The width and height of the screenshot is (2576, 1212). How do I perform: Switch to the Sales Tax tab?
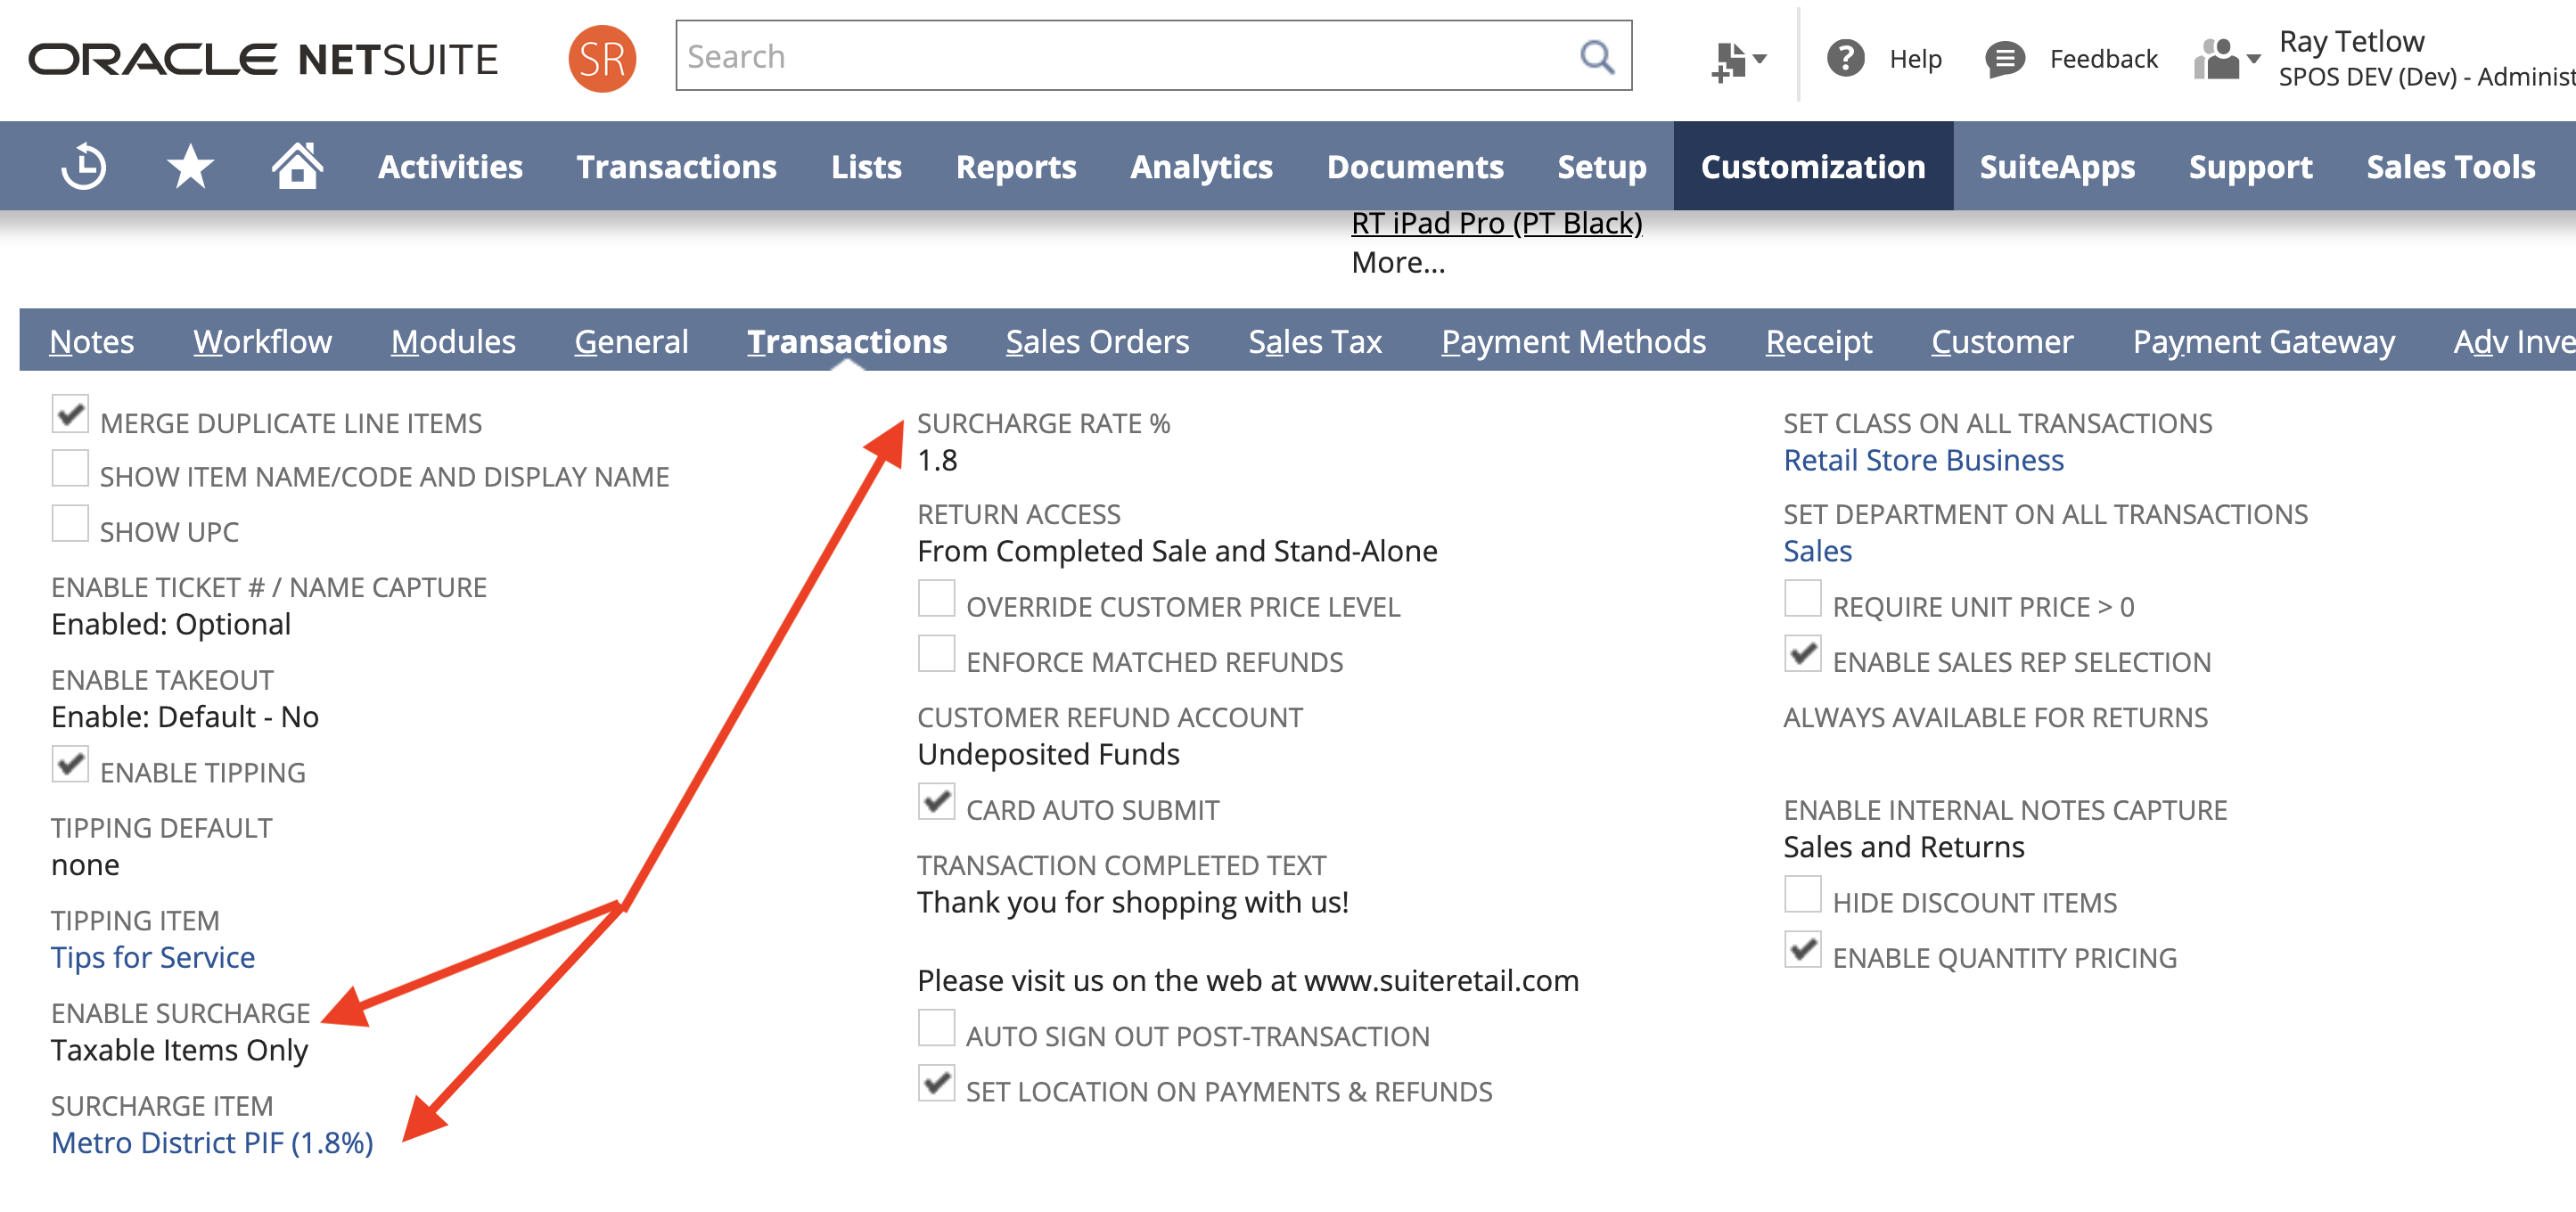pos(1314,342)
